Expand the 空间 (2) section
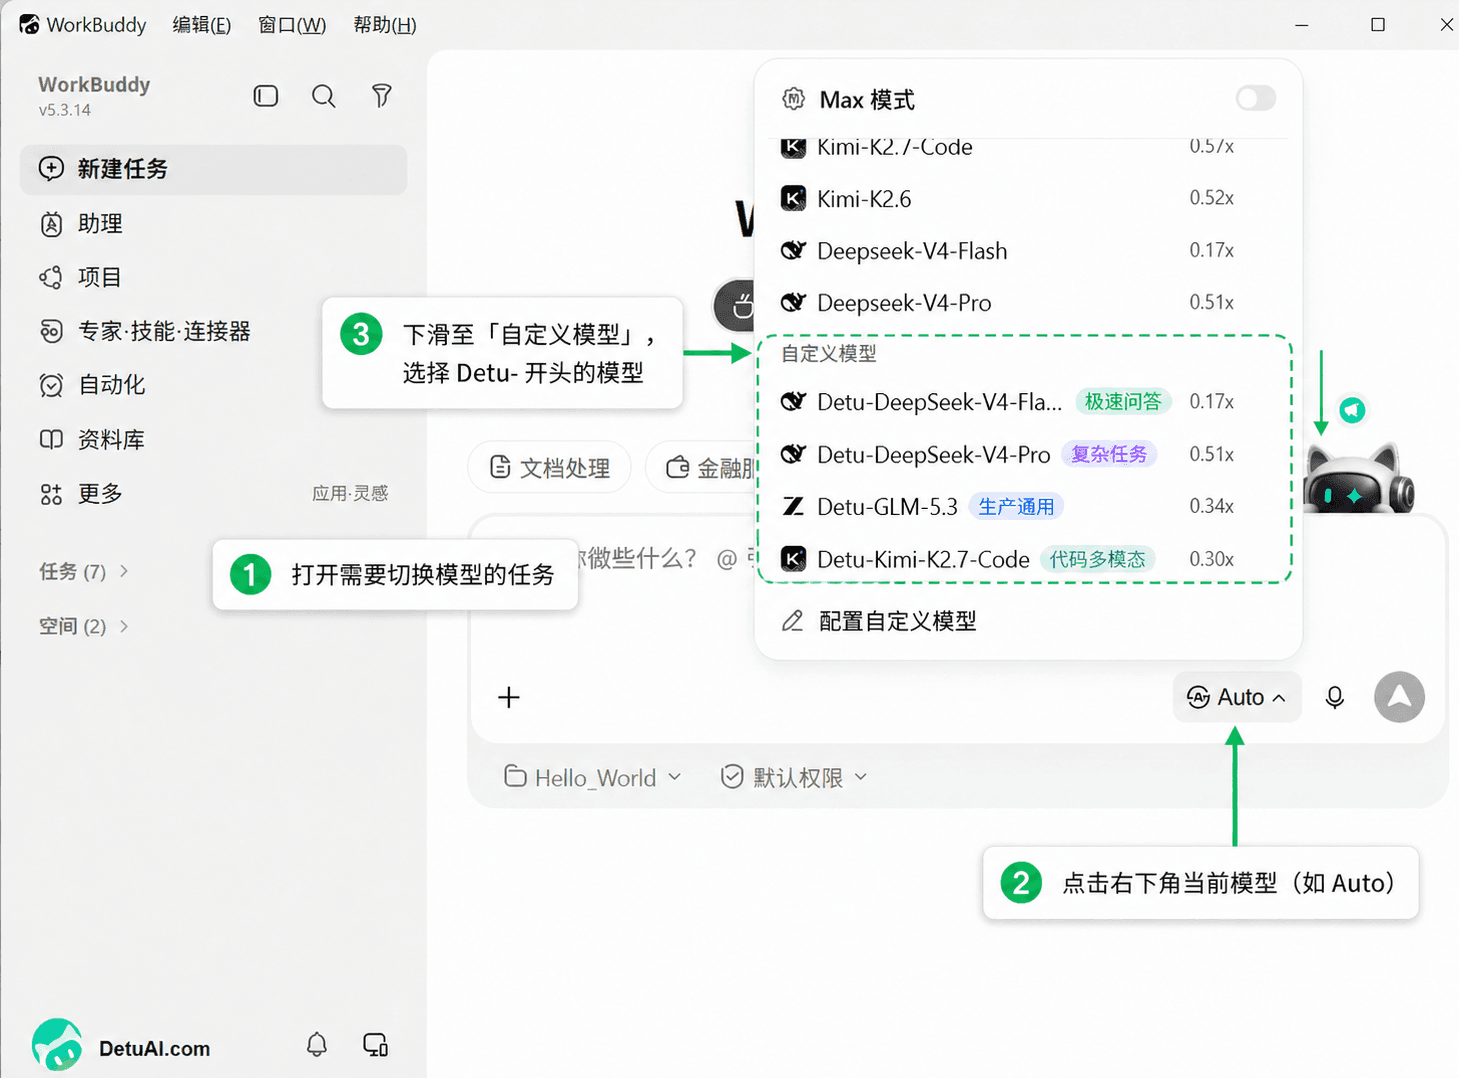The width and height of the screenshot is (1459, 1078). tap(84, 626)
